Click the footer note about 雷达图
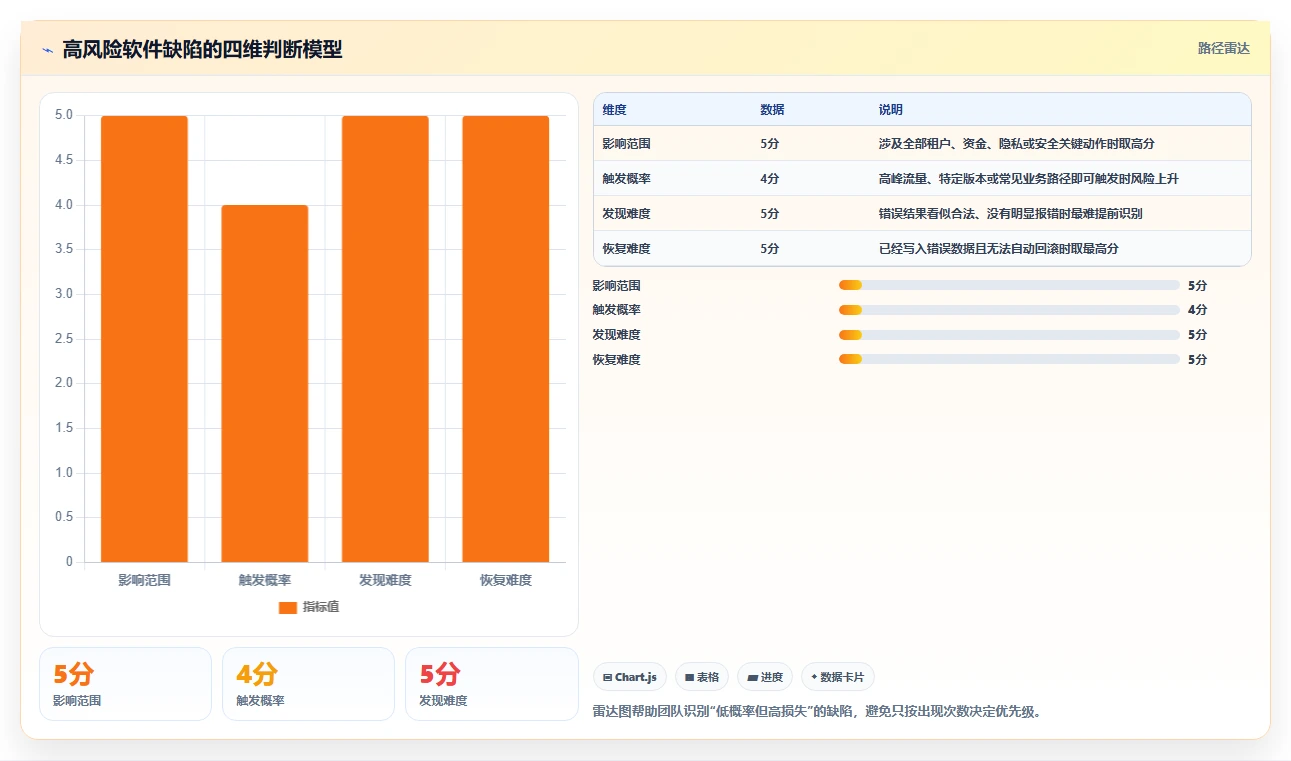The image size is (1291, 761). point(817,712)
